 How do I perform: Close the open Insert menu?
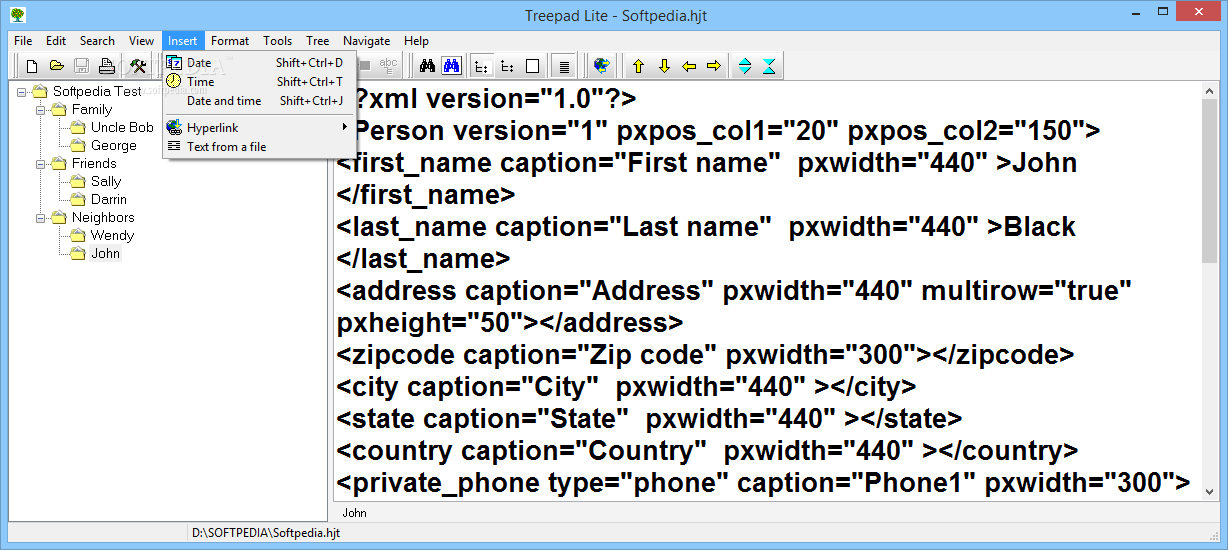point(183,41)
